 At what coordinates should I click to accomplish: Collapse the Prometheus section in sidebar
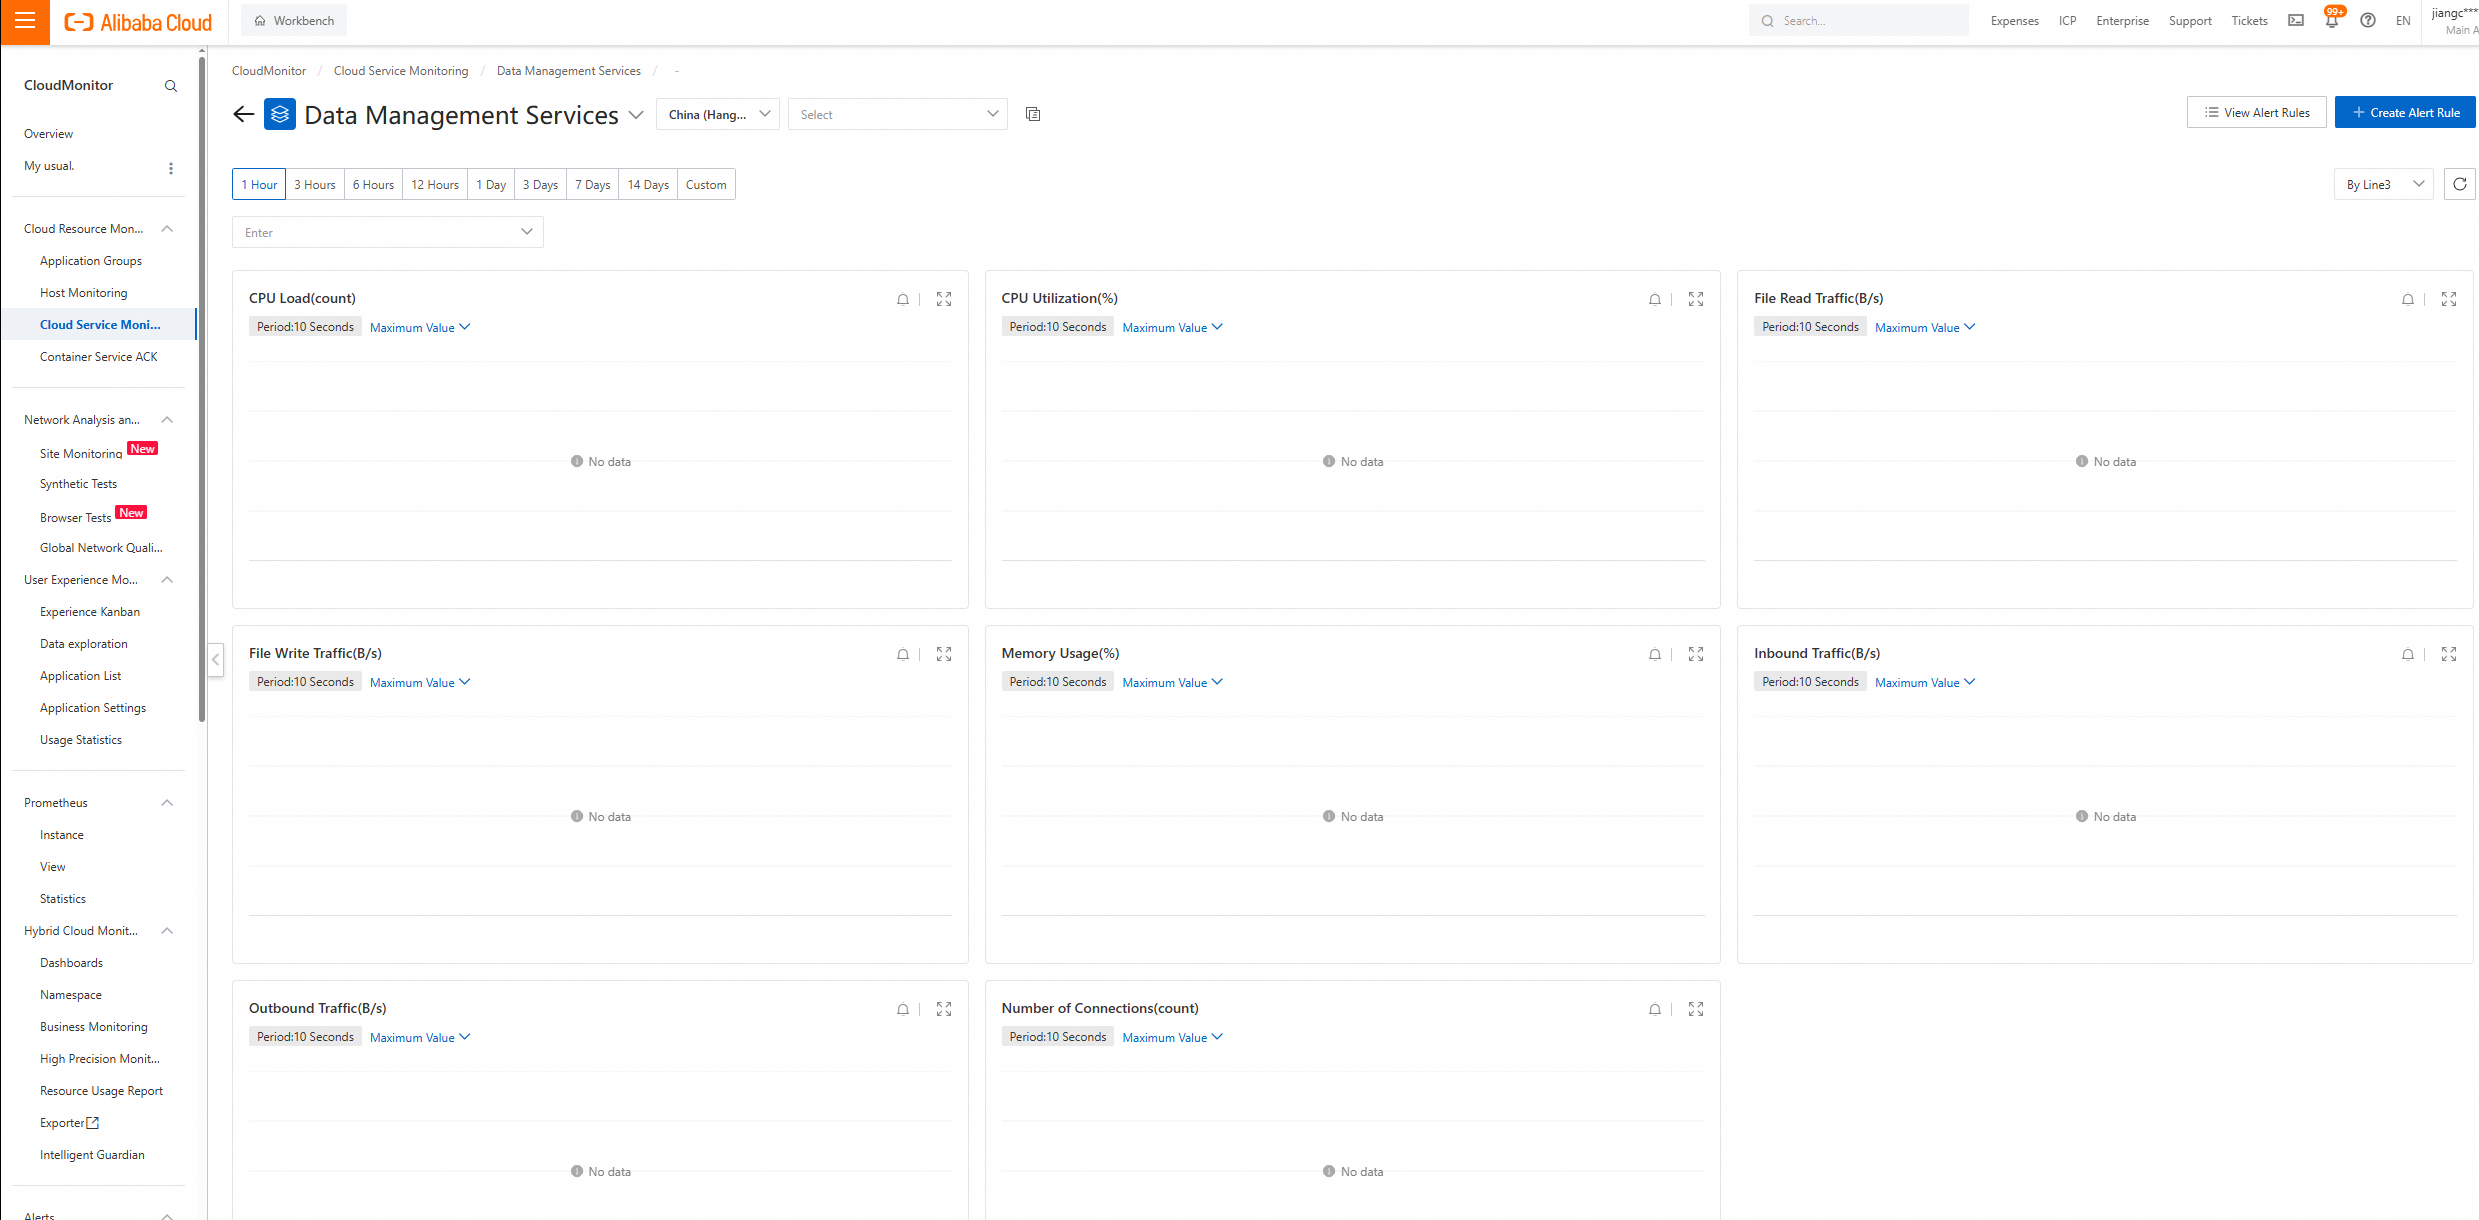(x=167, y=803)
